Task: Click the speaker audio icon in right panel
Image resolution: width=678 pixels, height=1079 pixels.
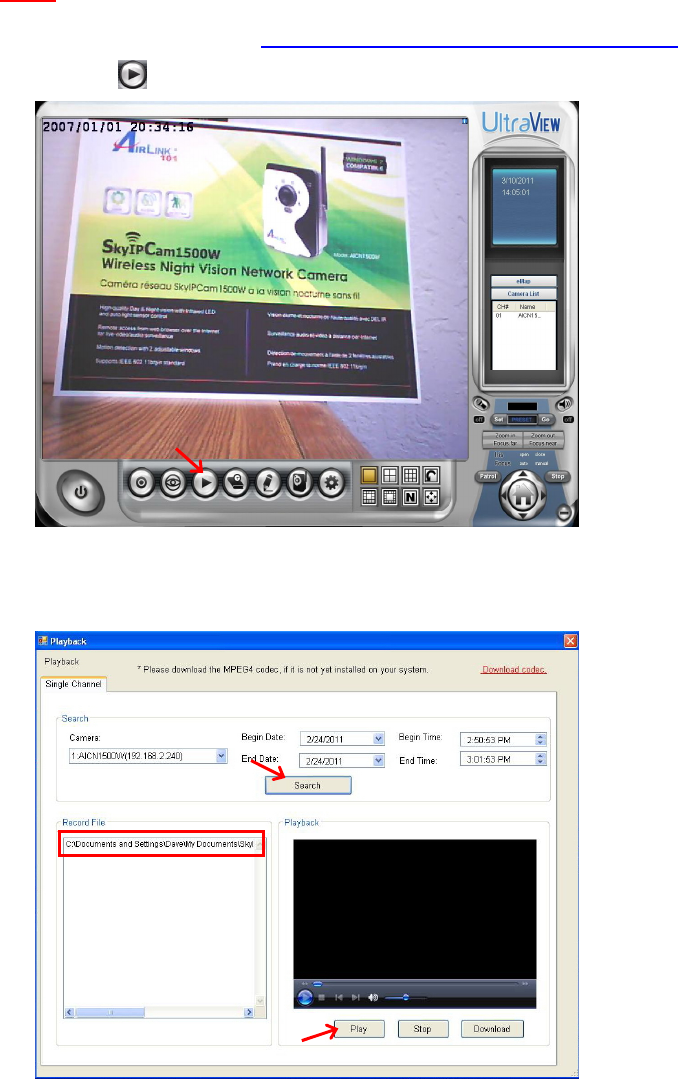Action: (x=564, y=404)
